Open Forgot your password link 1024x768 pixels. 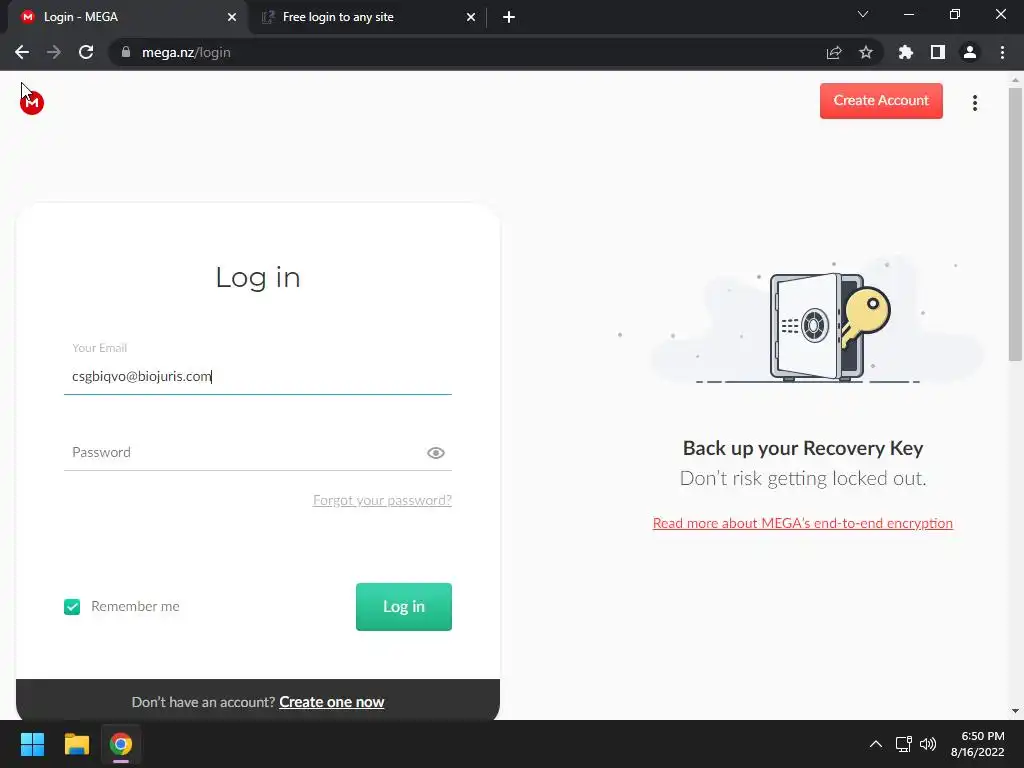click(x=382, y=500)
